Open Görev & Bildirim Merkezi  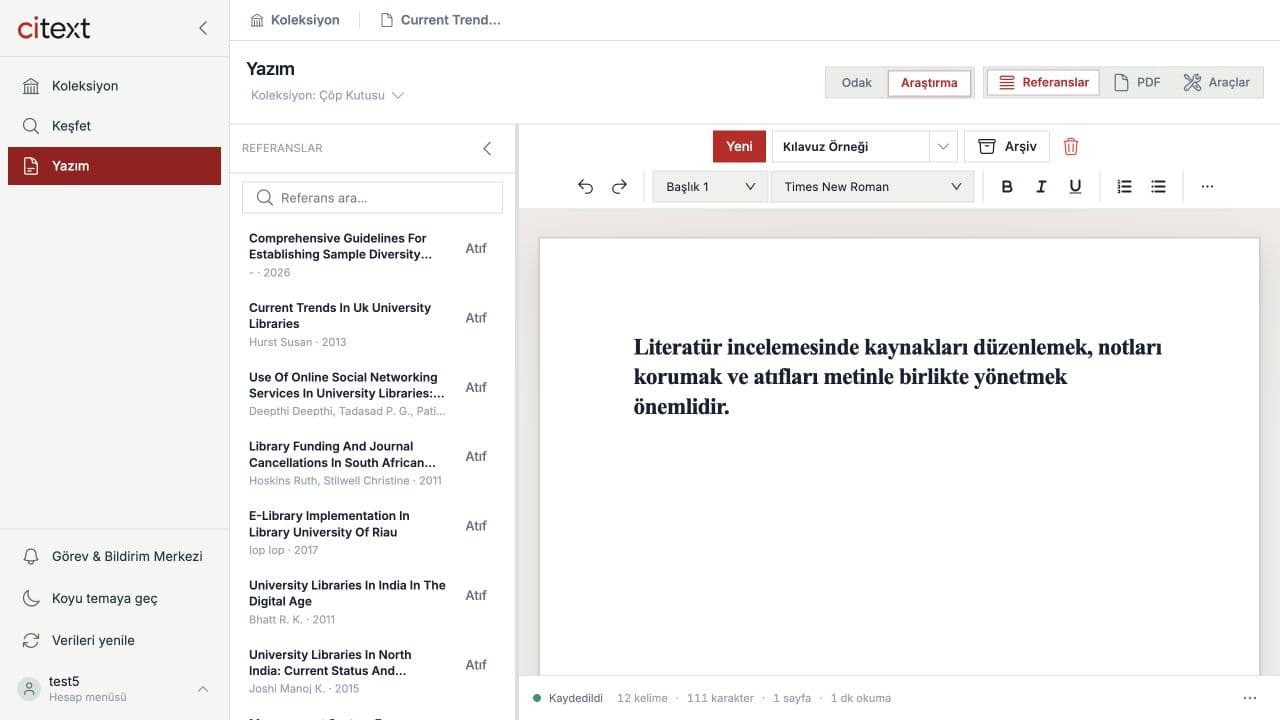114,556
